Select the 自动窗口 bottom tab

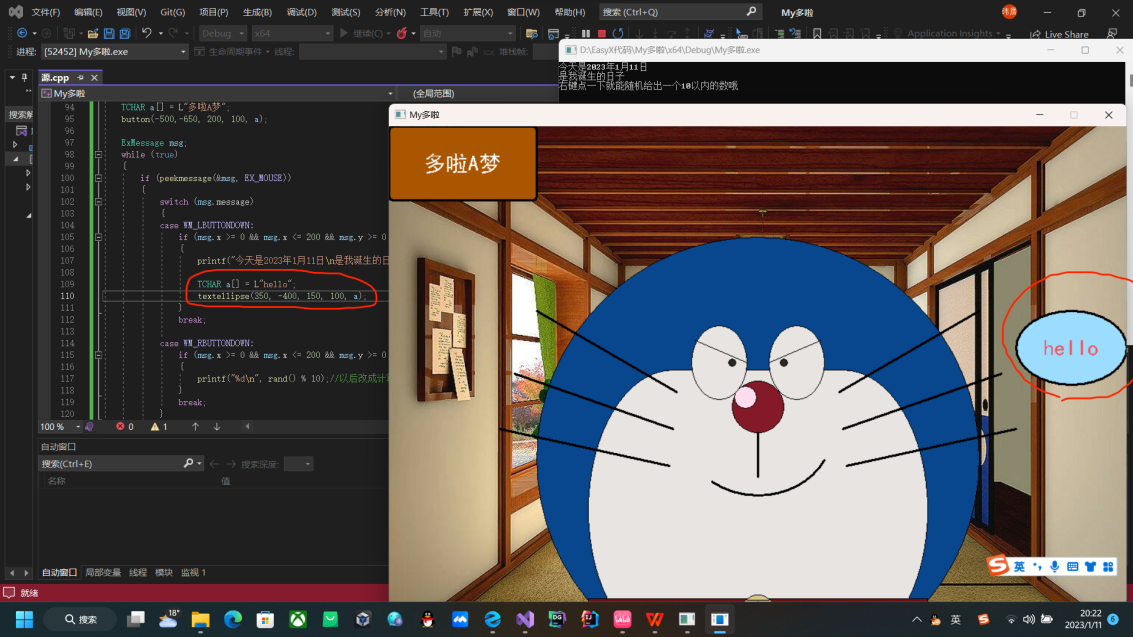[59, 573]
